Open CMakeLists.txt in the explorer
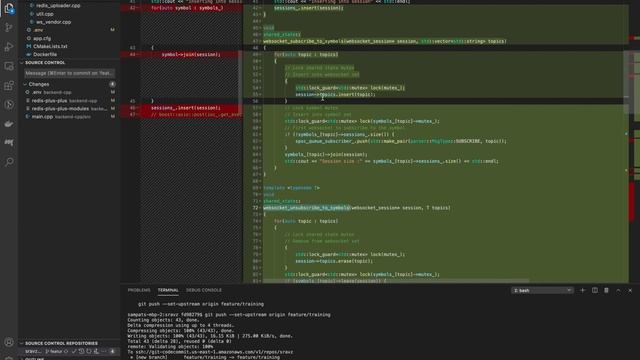This screenshot has width=640, height=360. coord(50,47)
